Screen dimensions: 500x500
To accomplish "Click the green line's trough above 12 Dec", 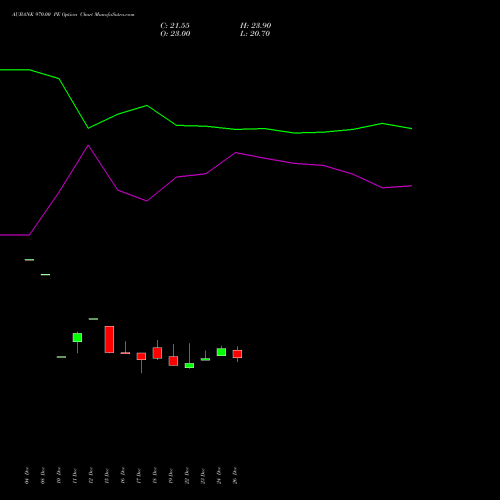I will click(x=88, y=128).
